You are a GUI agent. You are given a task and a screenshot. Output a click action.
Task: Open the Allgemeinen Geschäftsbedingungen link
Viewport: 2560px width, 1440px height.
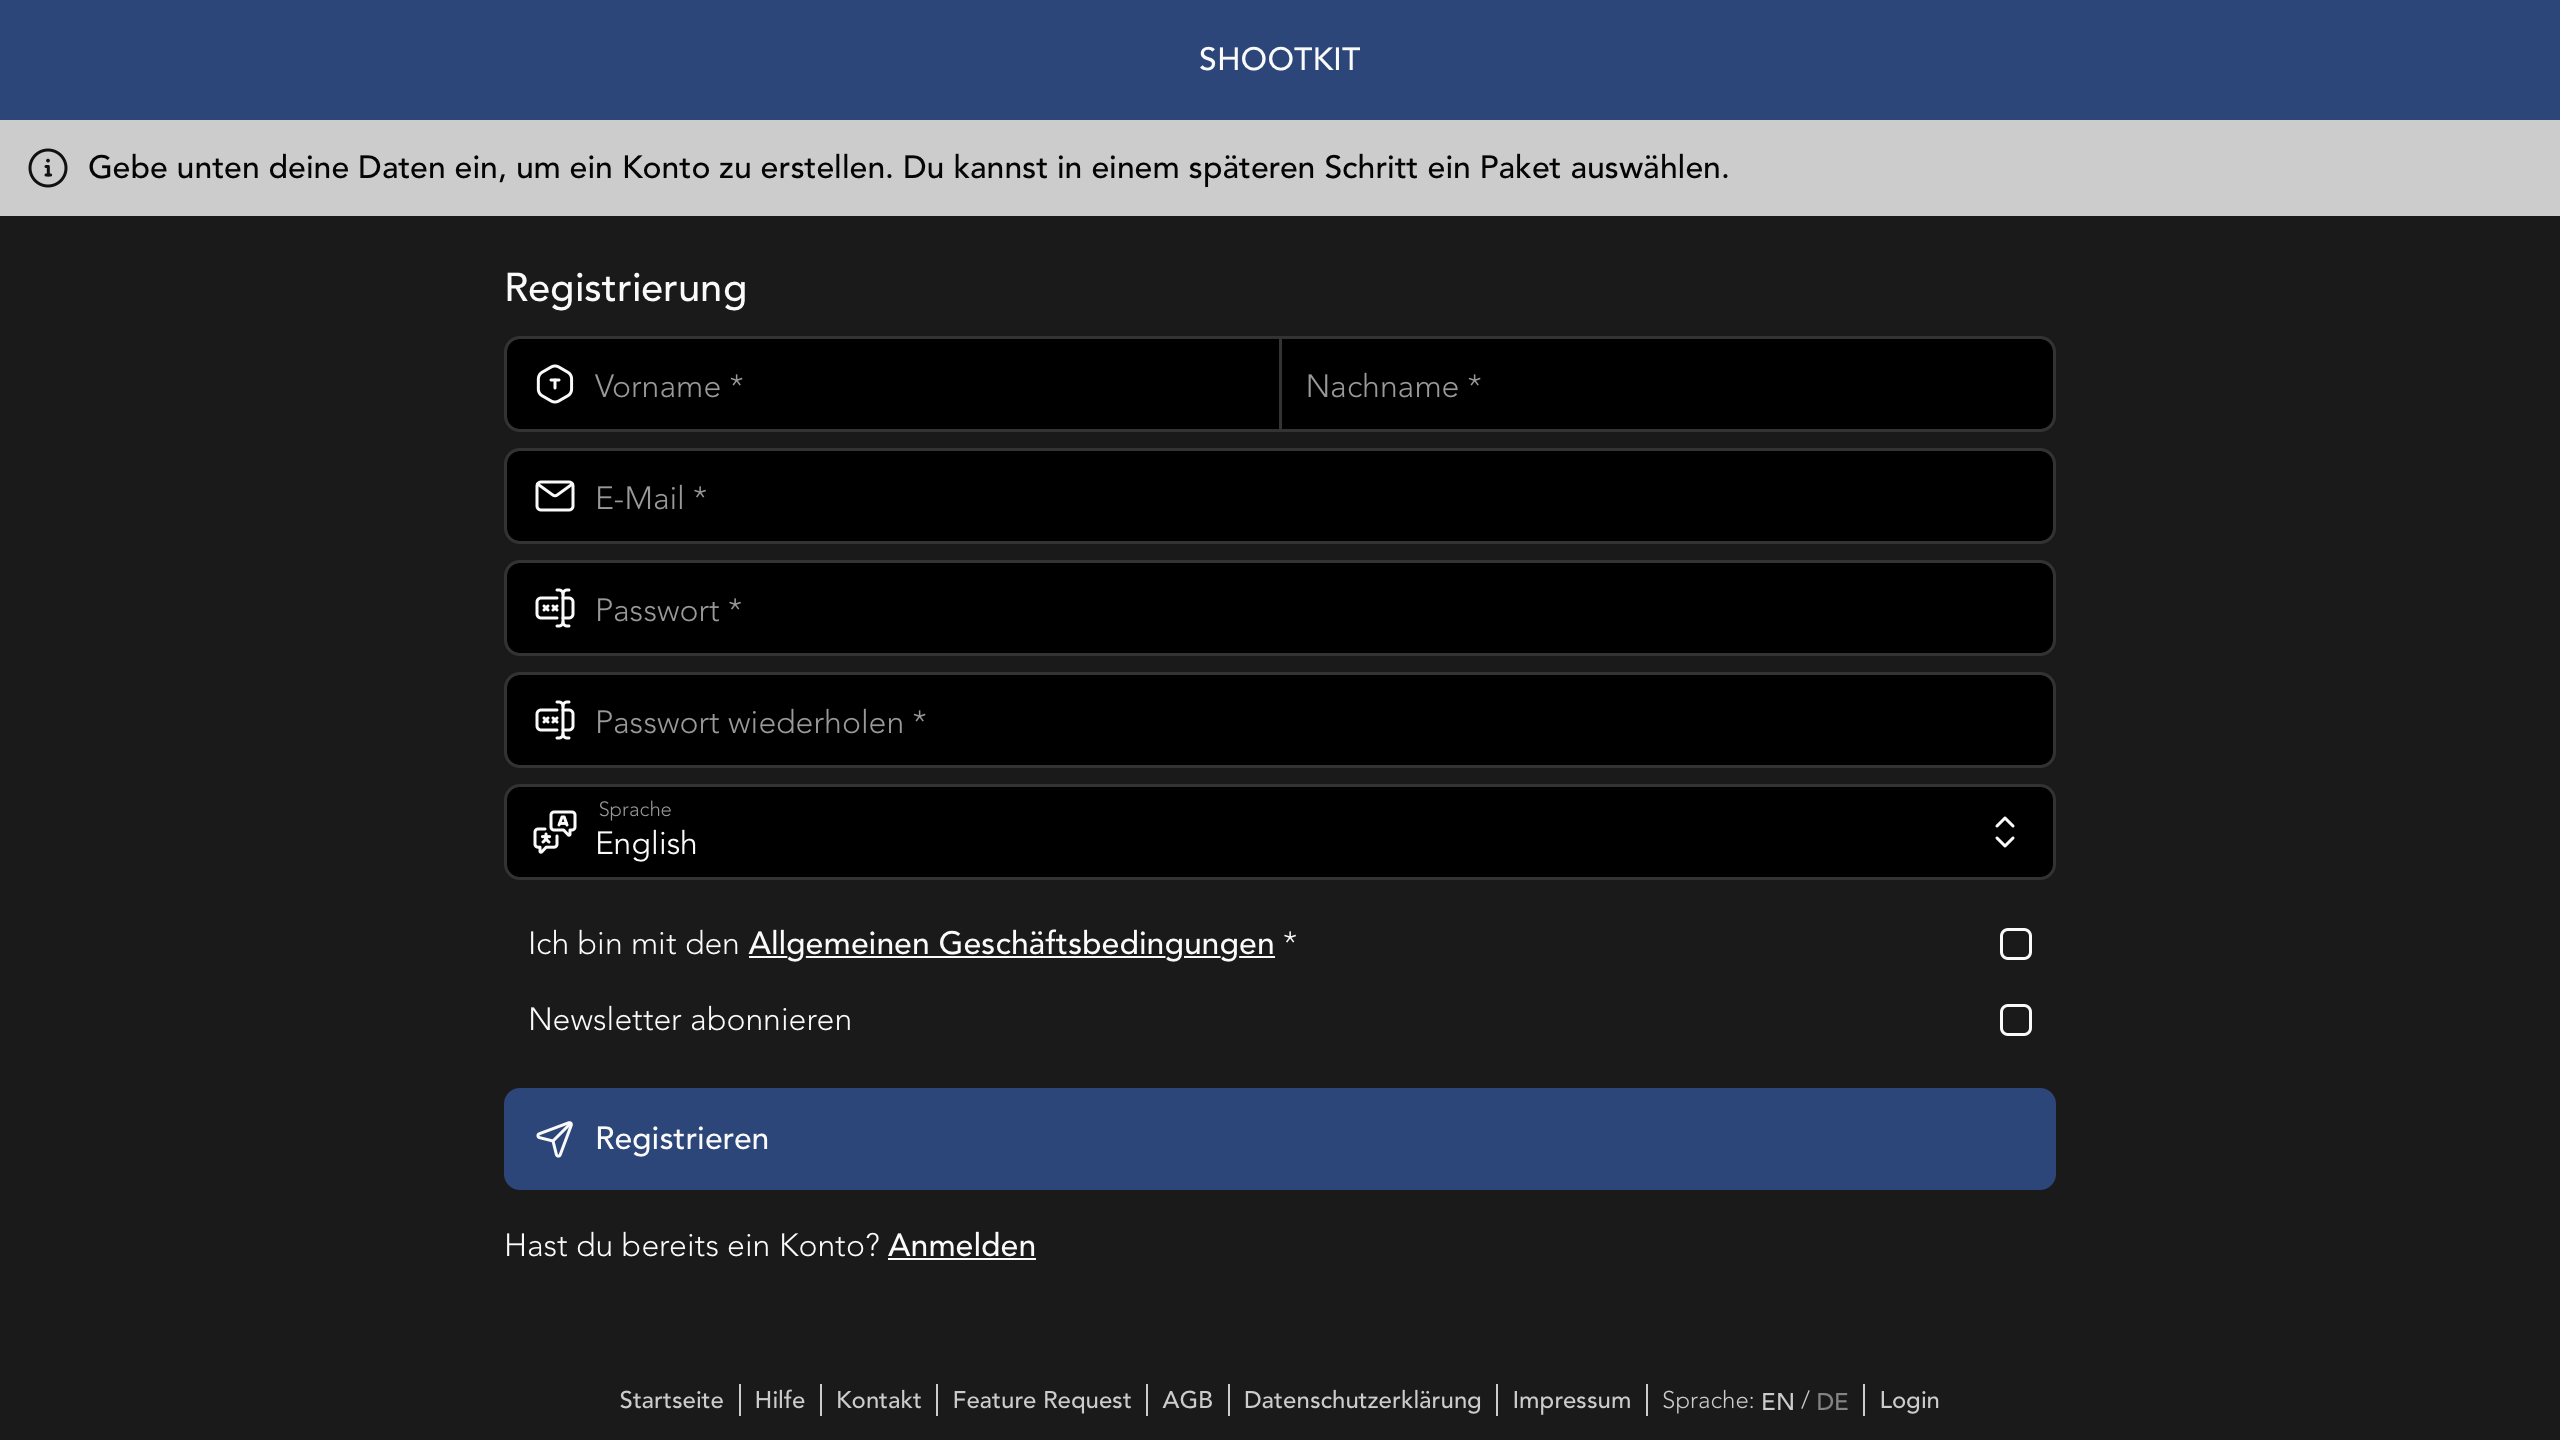[1011, 943]
